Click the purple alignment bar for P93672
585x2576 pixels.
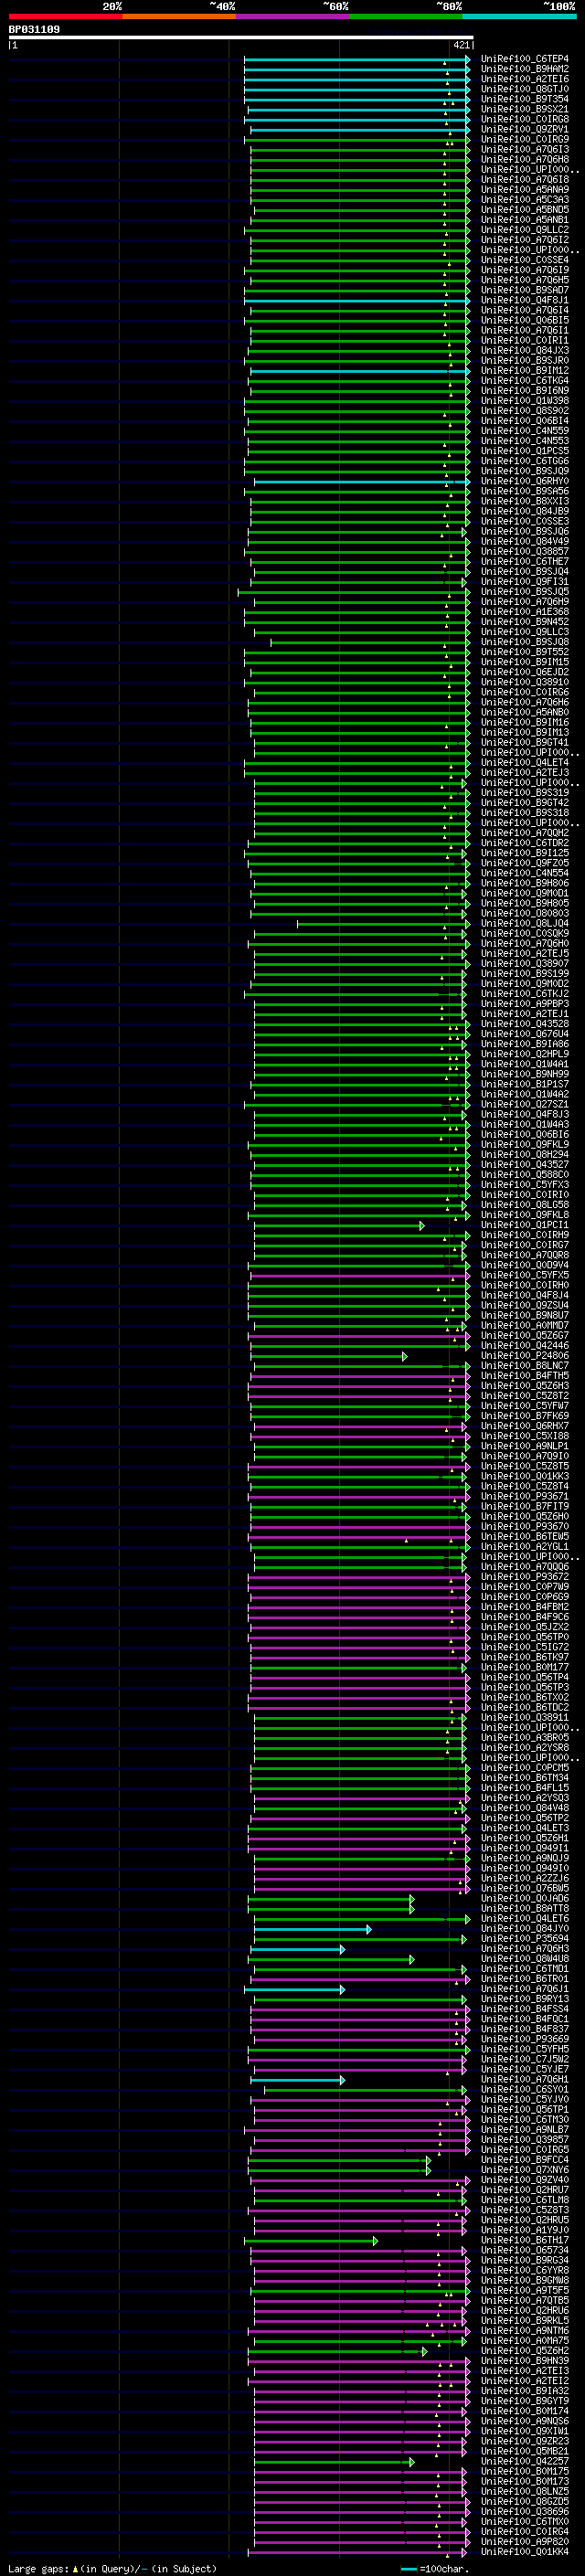click(358, 1576)
